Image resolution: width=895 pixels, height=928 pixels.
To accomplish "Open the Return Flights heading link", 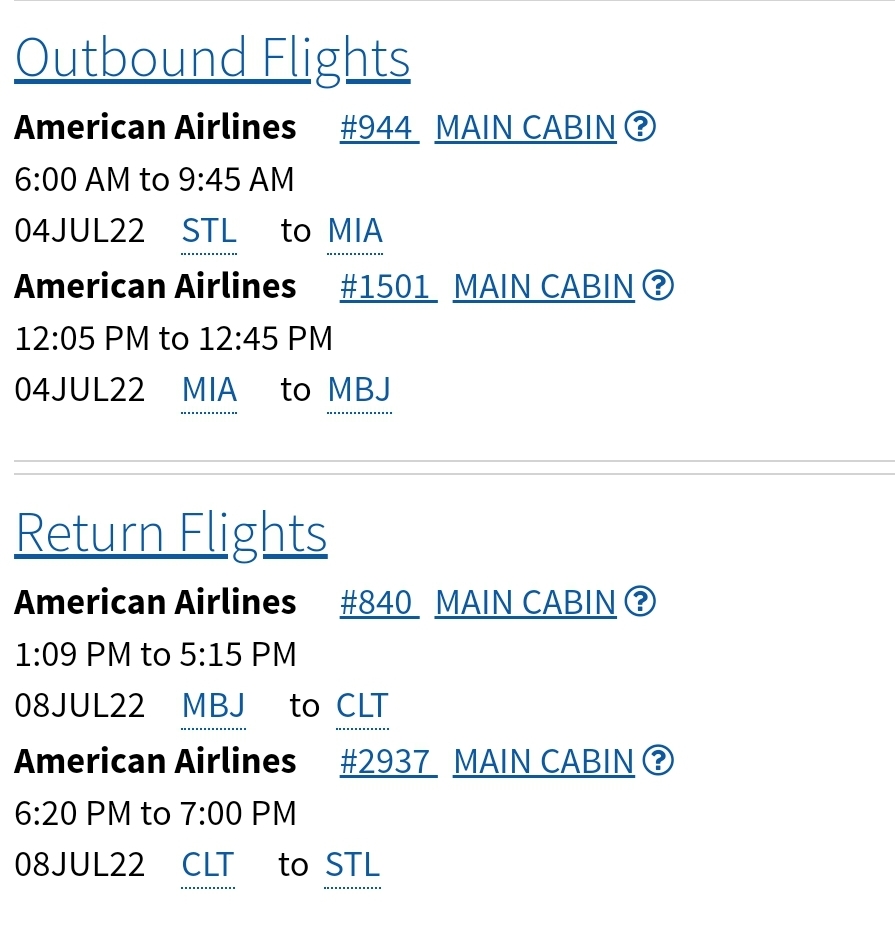I will tap(171, 533).
